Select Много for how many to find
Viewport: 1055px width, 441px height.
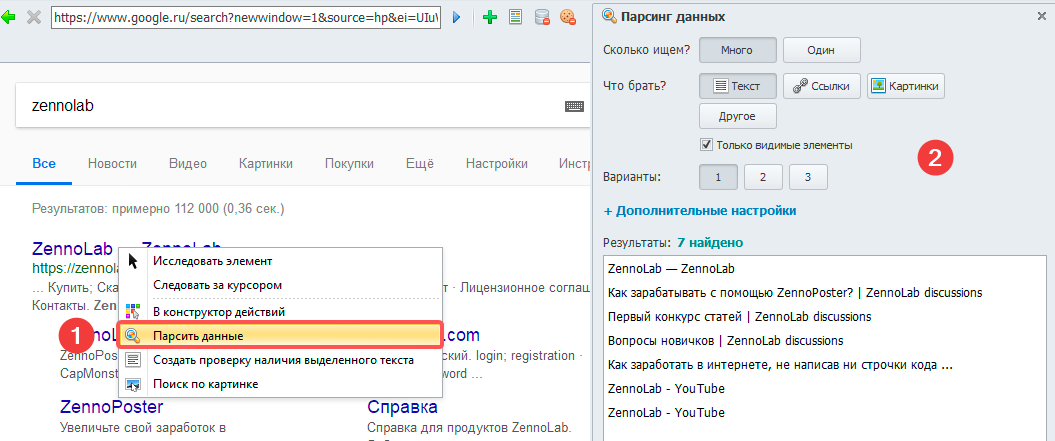[738, 50]
